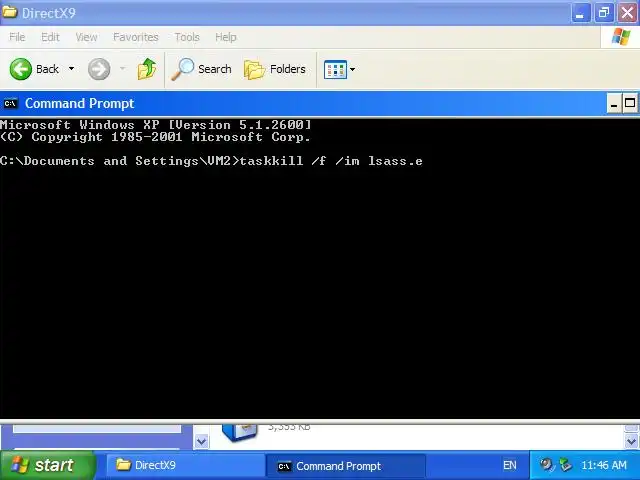
Task: Select Command Prompt taskbar button
Action: [345, 466]
